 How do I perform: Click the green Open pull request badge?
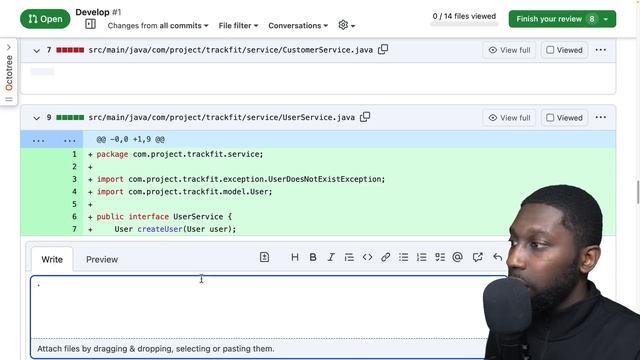pos(45,19)
